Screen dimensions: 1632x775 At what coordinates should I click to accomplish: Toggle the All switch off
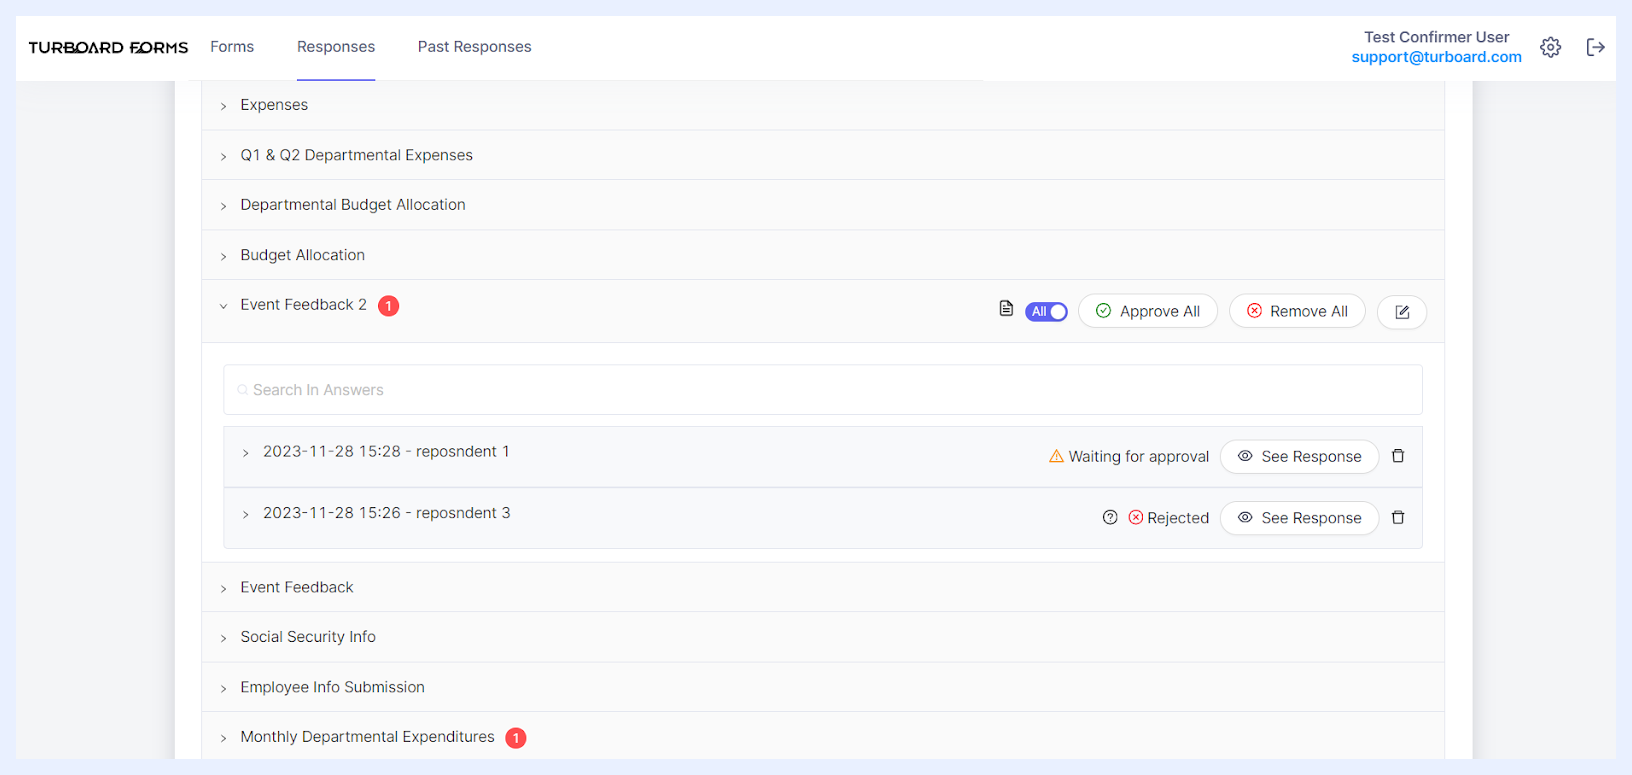1046,312
